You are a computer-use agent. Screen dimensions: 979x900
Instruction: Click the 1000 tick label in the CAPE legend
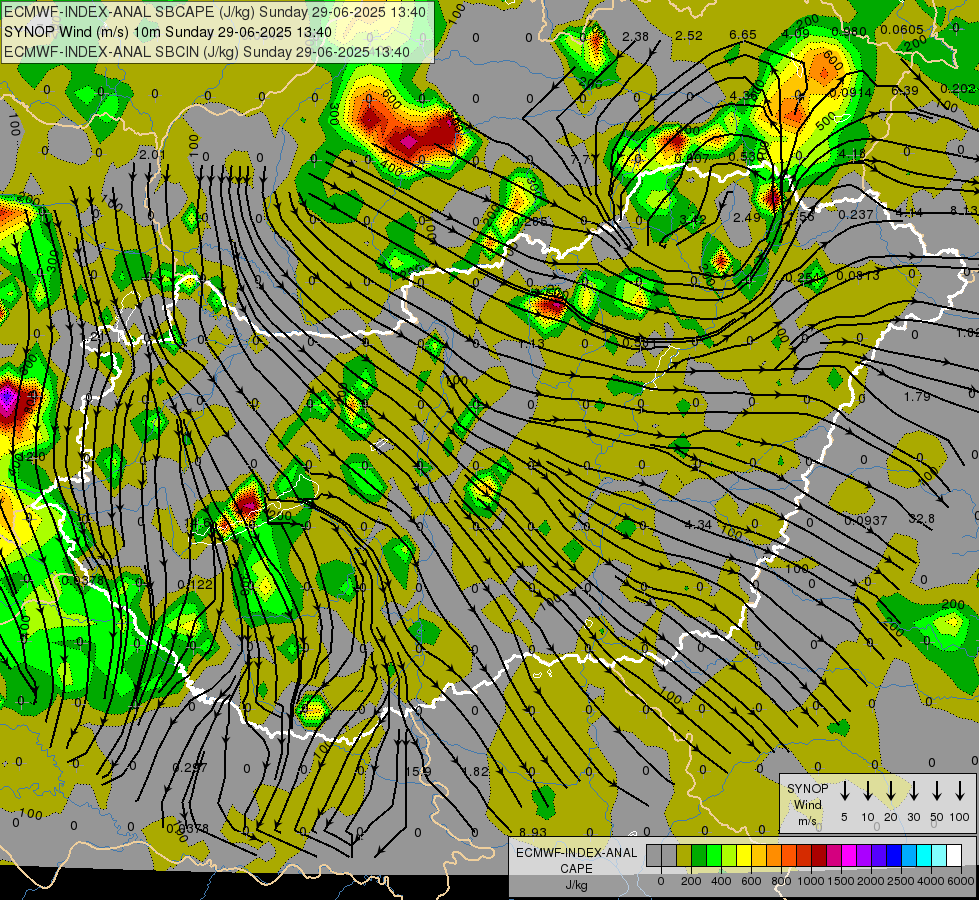811,881
